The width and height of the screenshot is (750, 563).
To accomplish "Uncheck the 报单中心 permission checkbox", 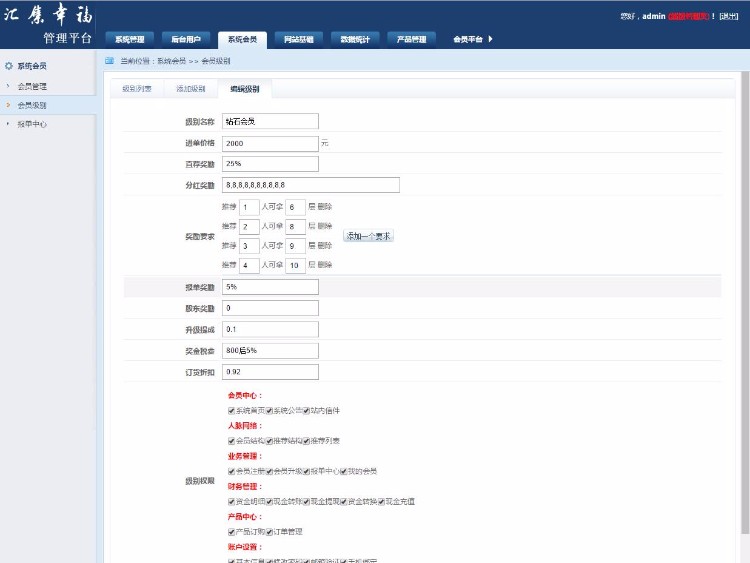I will 307,472.
